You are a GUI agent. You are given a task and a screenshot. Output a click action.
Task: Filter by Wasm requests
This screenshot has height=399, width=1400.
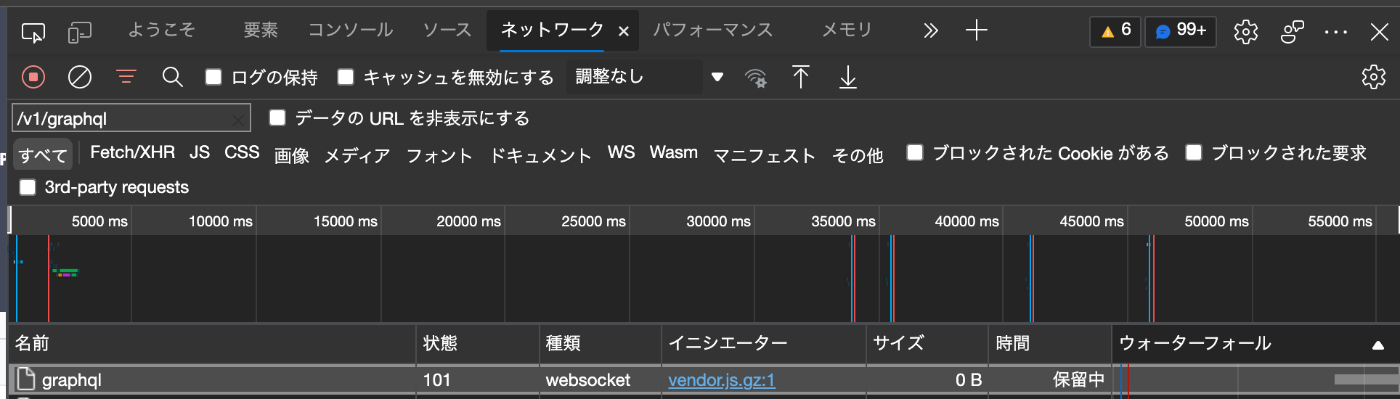tap(673, 153)
